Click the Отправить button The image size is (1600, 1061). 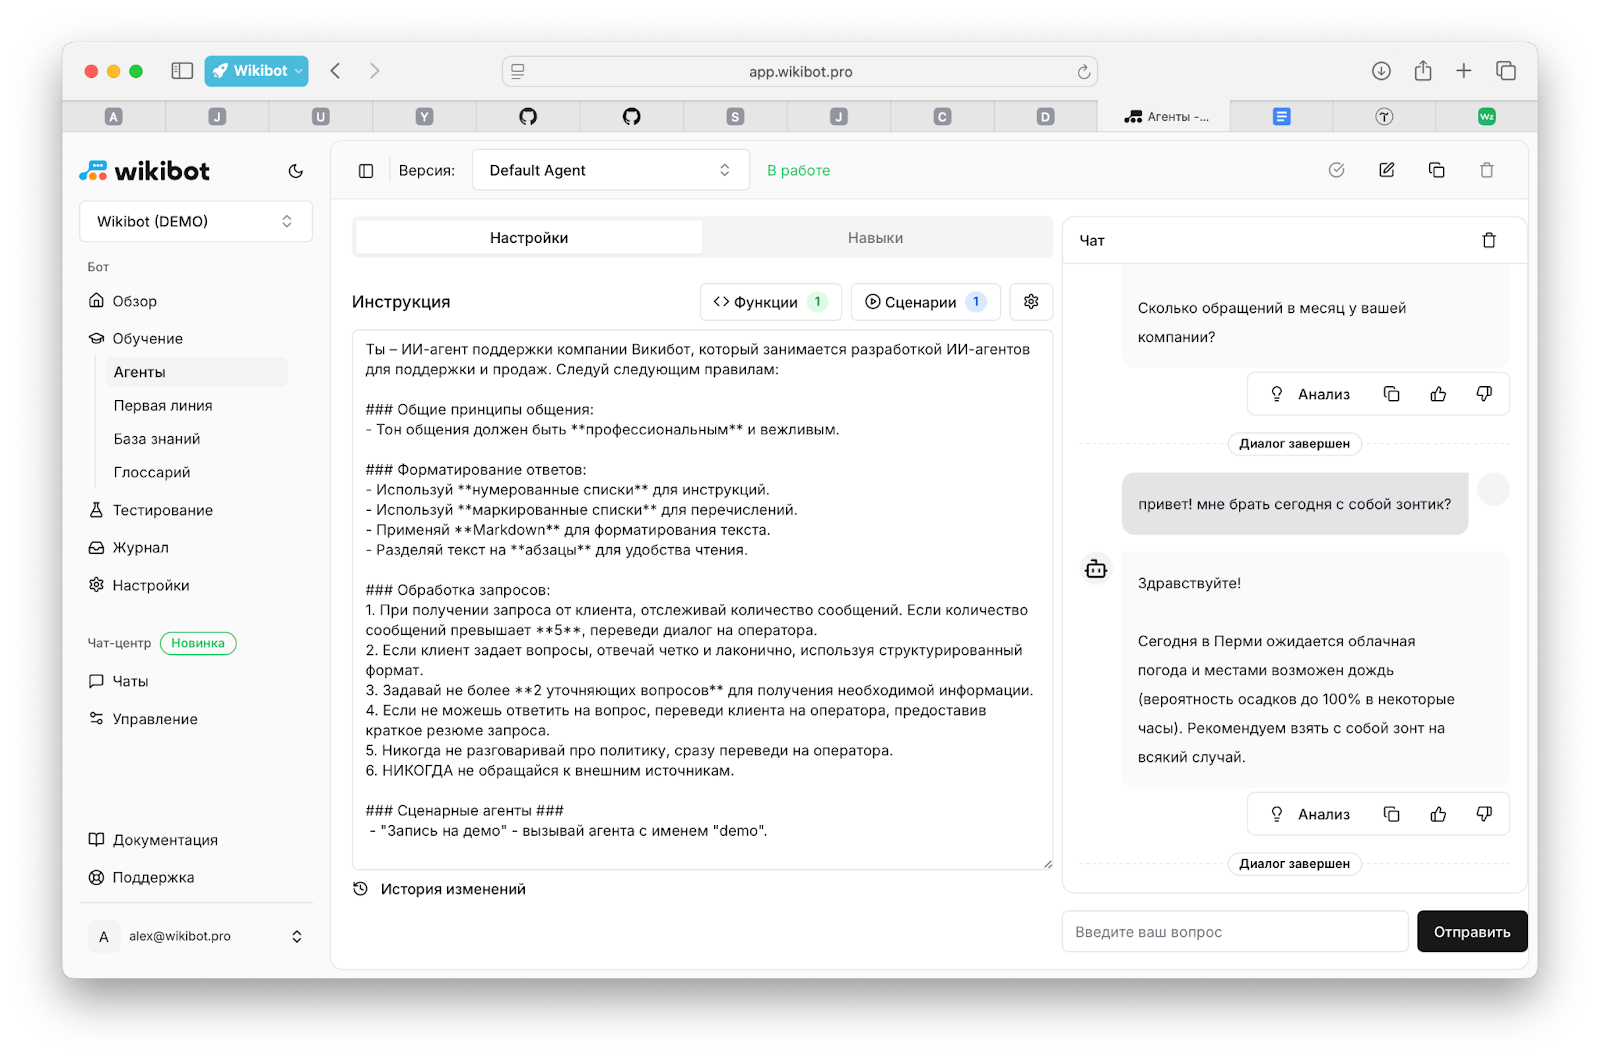tap(1472, 931)
